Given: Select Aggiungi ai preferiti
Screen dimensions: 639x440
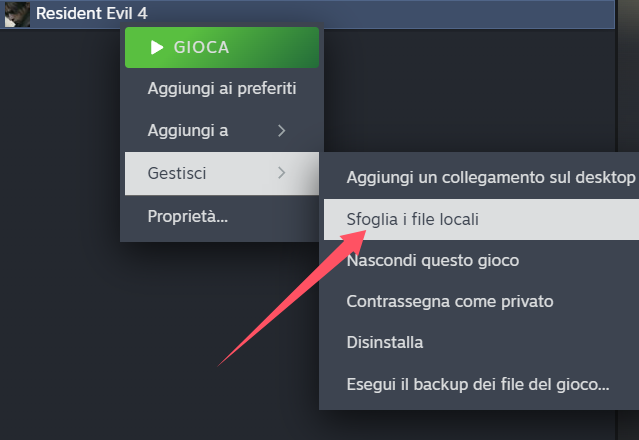Looking at the screenshot, I should 222,89.
